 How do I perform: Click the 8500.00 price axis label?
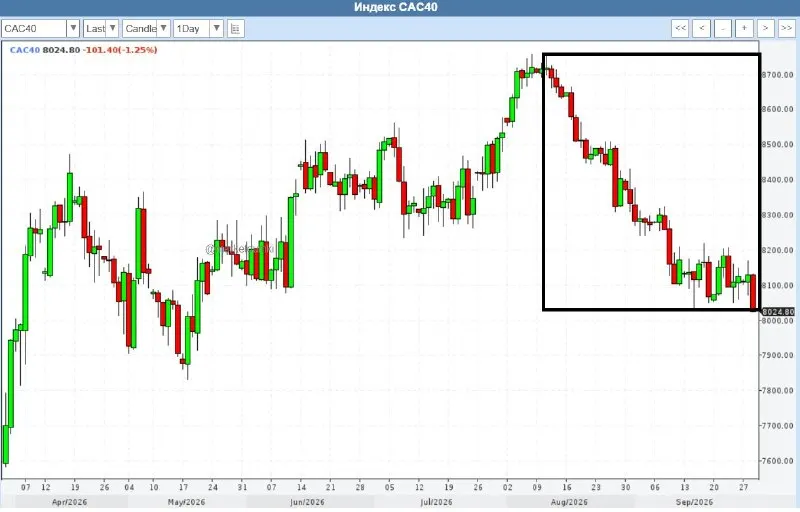pos(778,144)
